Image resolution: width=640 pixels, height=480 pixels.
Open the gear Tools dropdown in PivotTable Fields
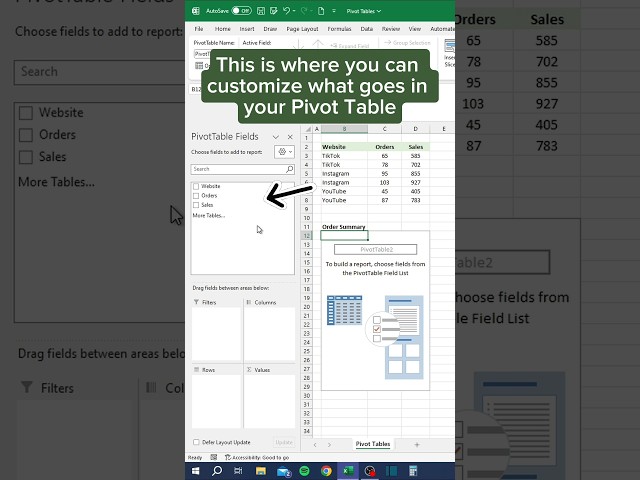(x=284, y=152)
